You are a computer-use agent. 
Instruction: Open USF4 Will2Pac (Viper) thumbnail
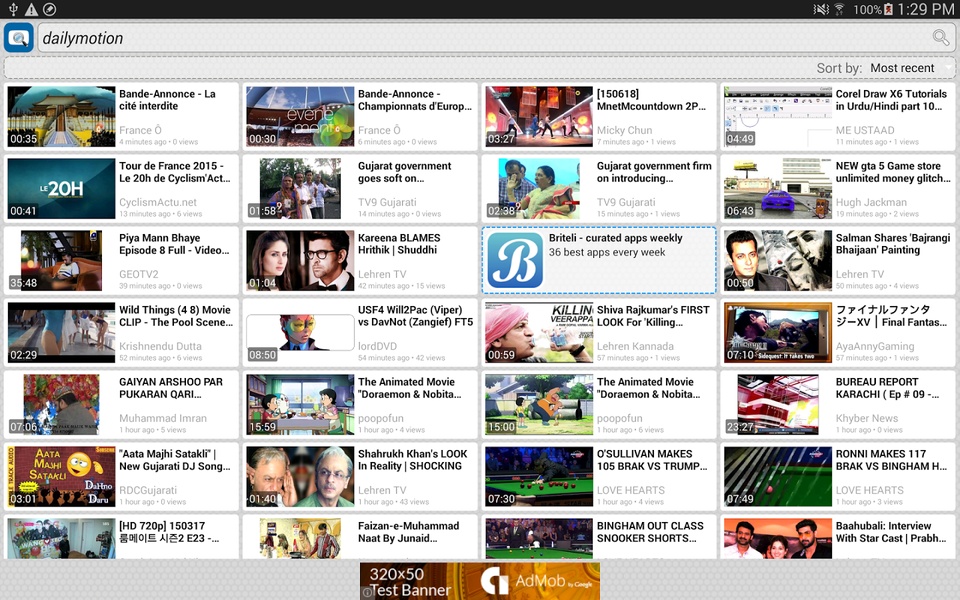[300, 332]
